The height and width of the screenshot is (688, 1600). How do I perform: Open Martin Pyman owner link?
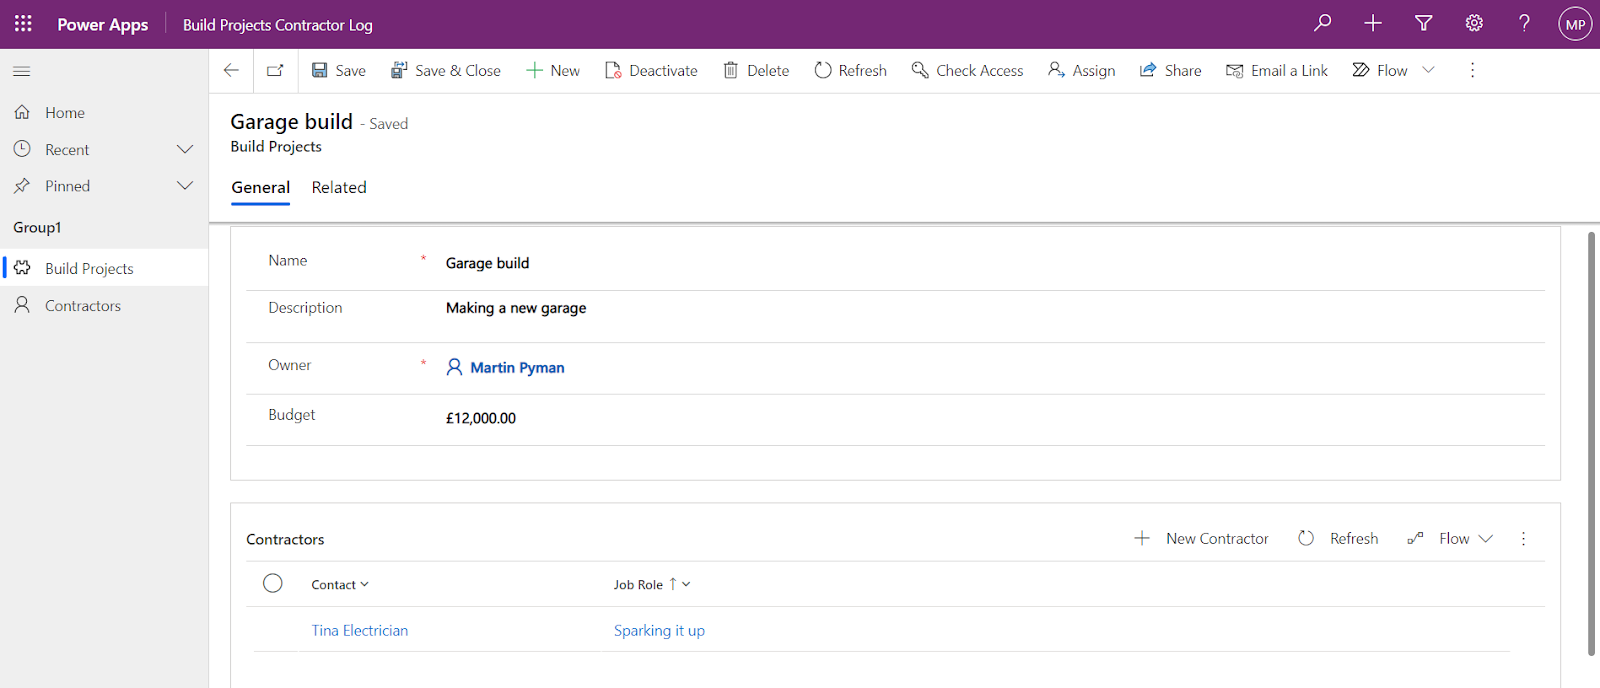point(517,367)
